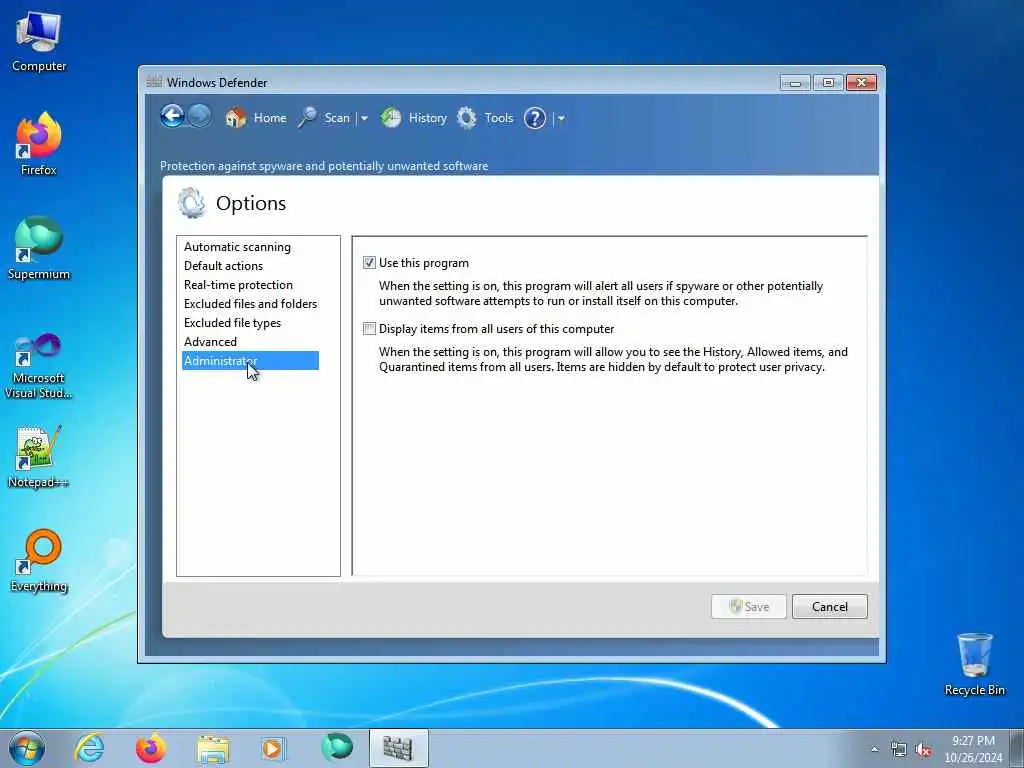Click the network tray icon
Screen dimensions: 1024x768
pos(899,750)
